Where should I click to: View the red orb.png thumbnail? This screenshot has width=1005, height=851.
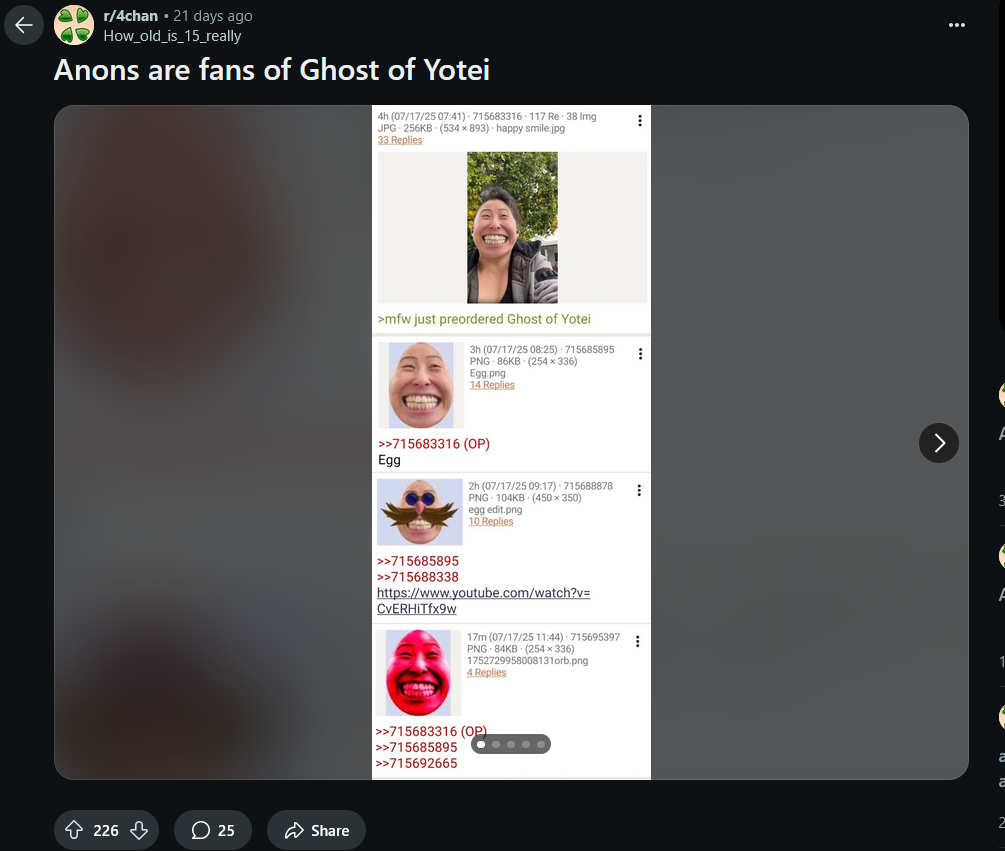tap(418, 672)
